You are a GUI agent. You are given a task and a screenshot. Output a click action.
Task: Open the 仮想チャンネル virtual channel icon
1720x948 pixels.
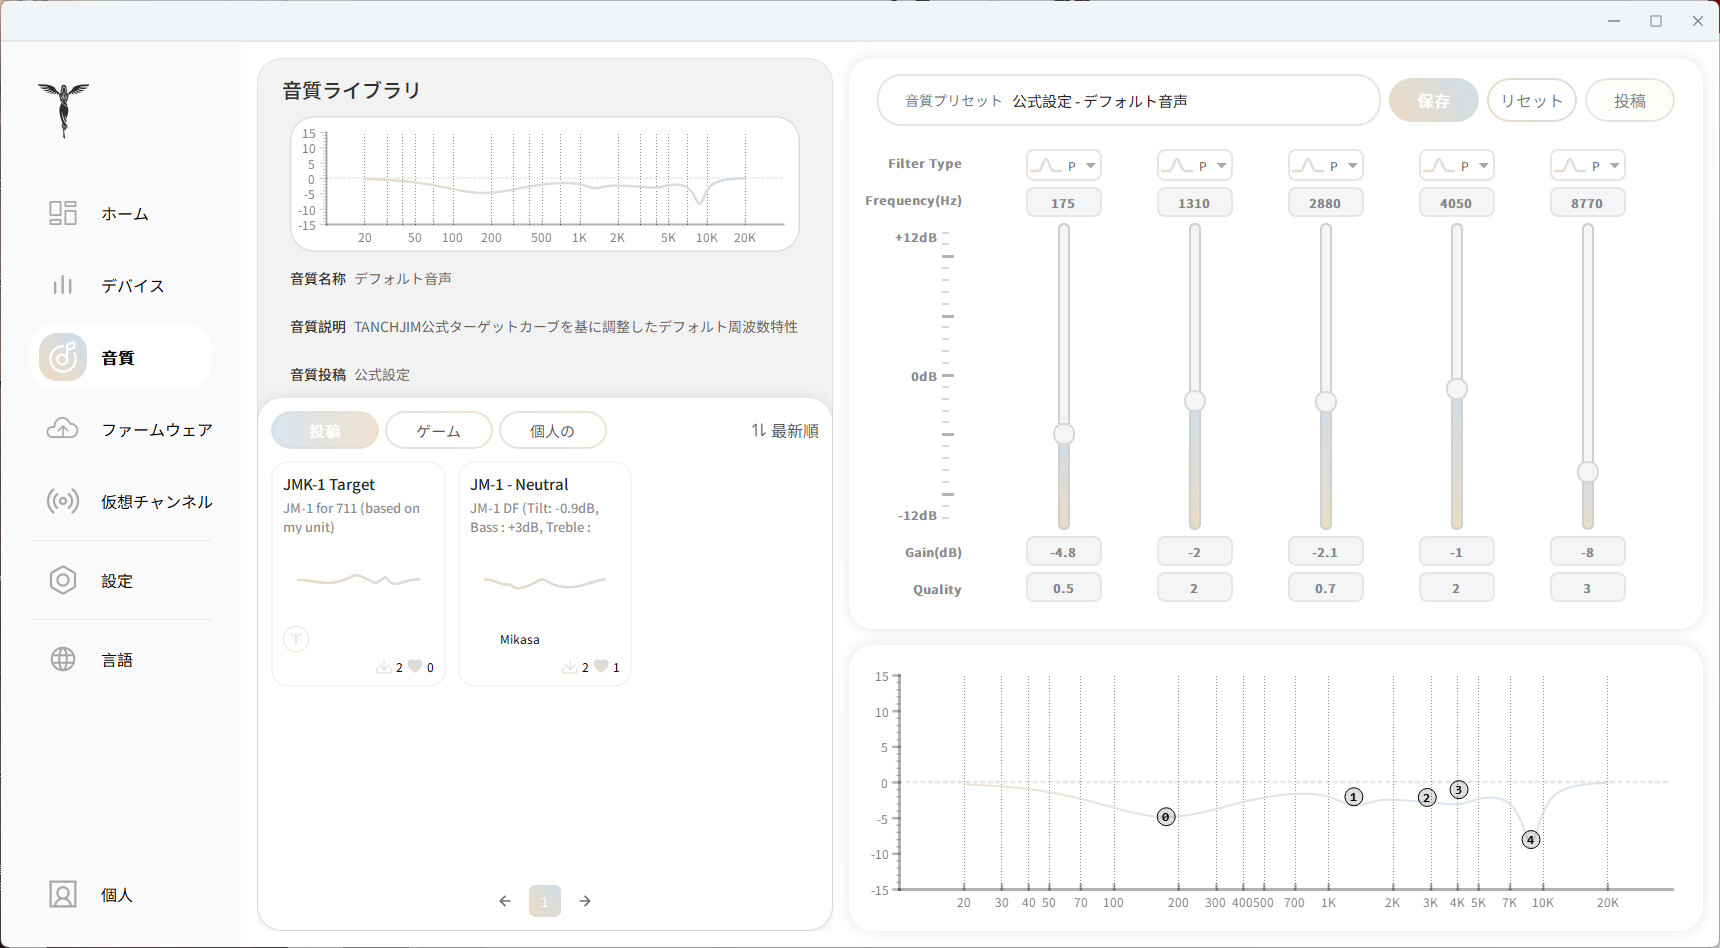(63, 501)
